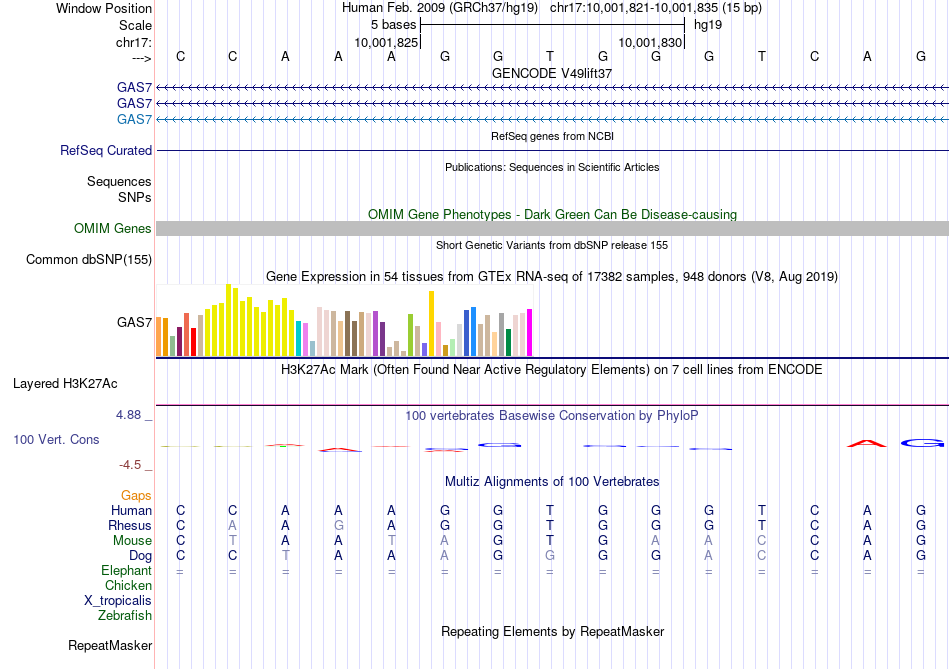Click Repeating Elements by RepeatMasker title

tap(552, 631)
